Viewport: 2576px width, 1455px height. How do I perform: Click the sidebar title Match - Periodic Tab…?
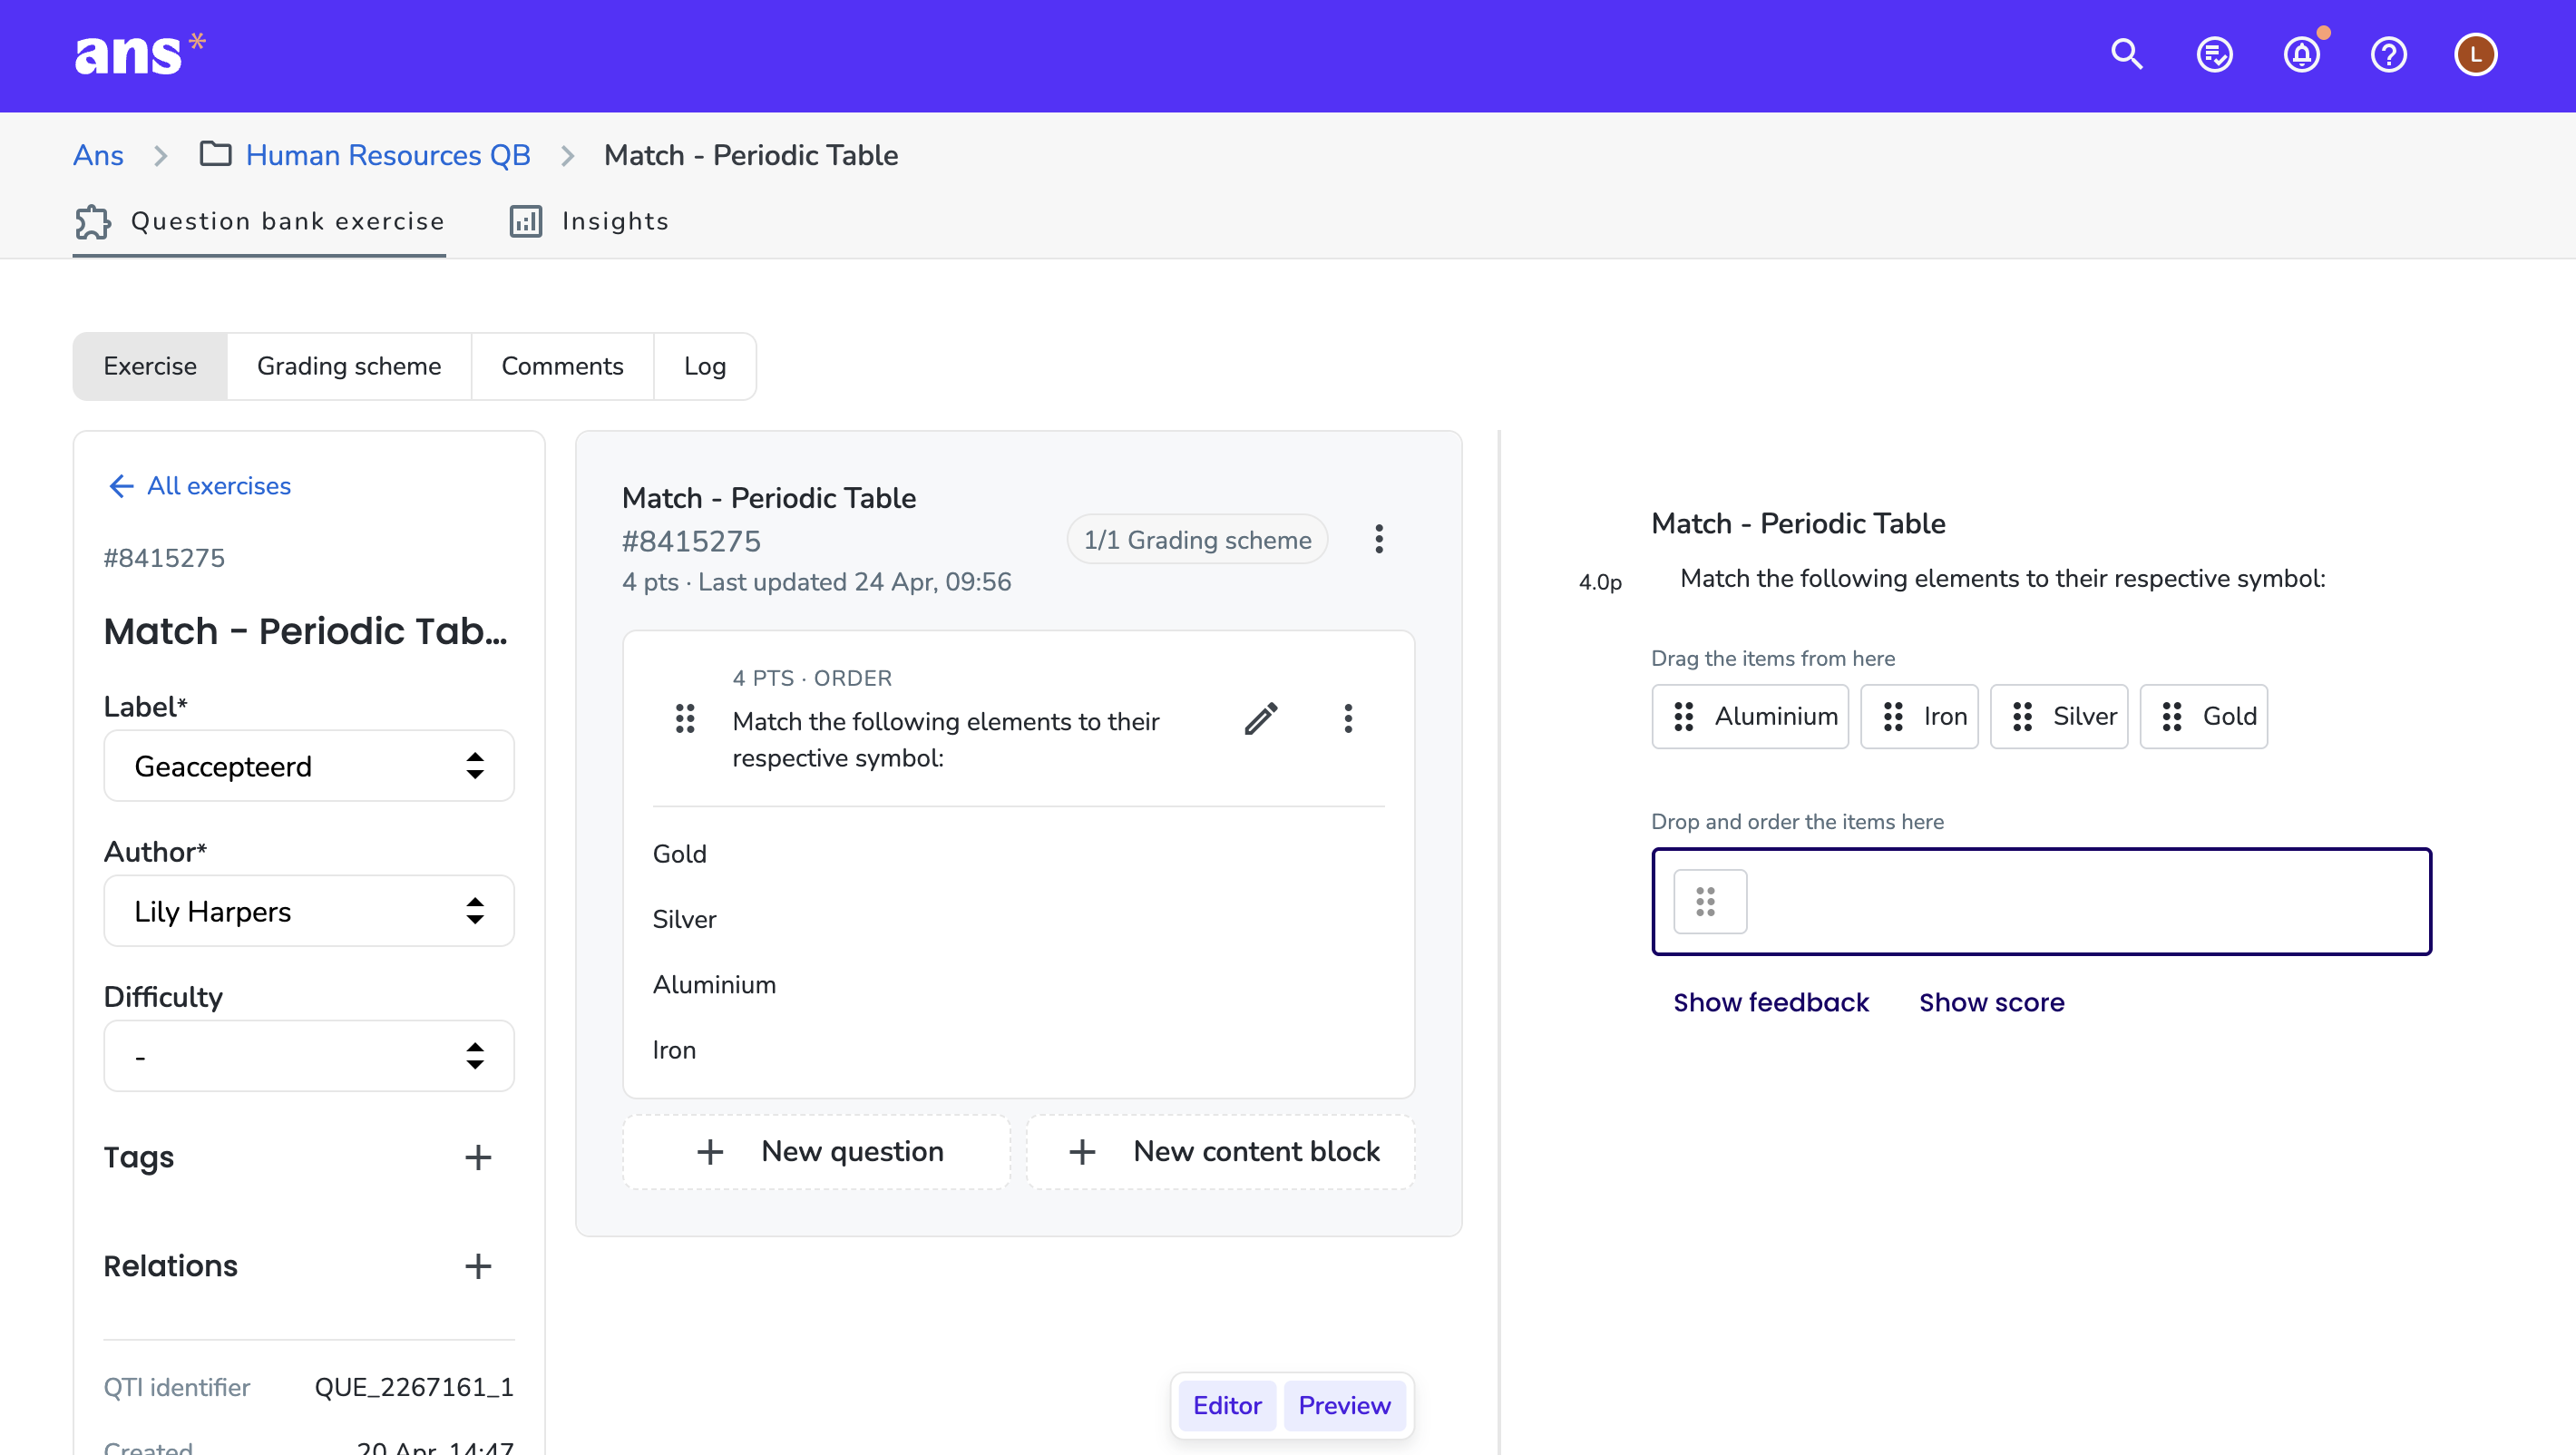pyautogui.click(x=306, y=632)
